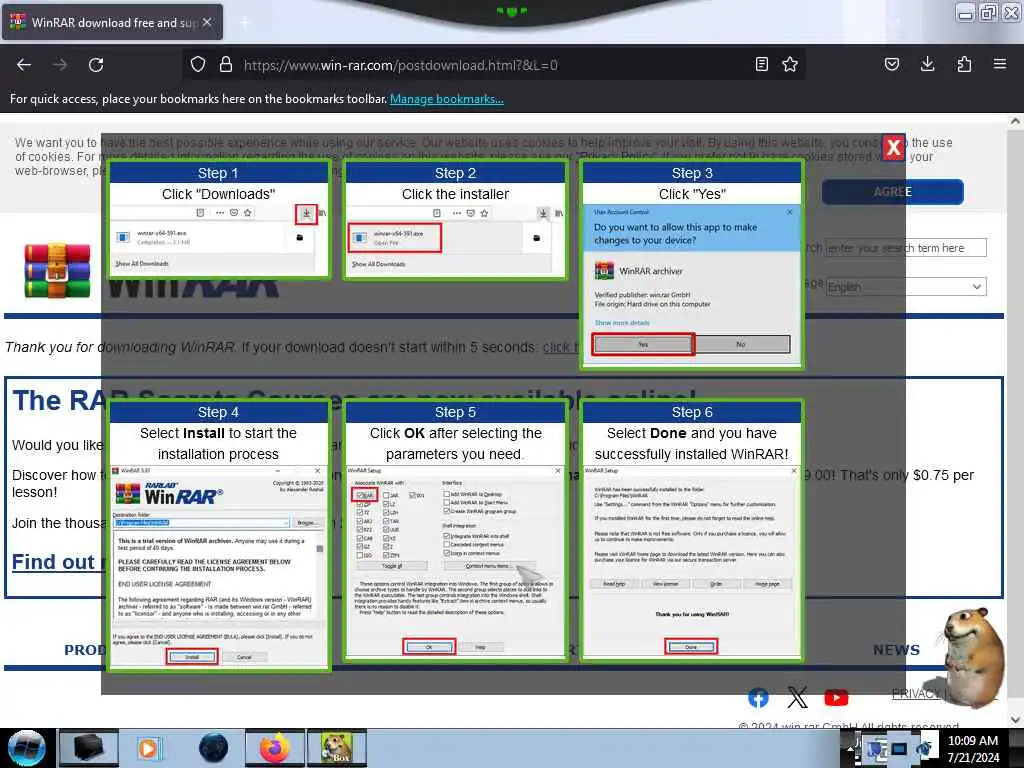Click the Step 4 Select Install card
The height and width of the screenshot is (768, 1024).
tap(219, 536)
